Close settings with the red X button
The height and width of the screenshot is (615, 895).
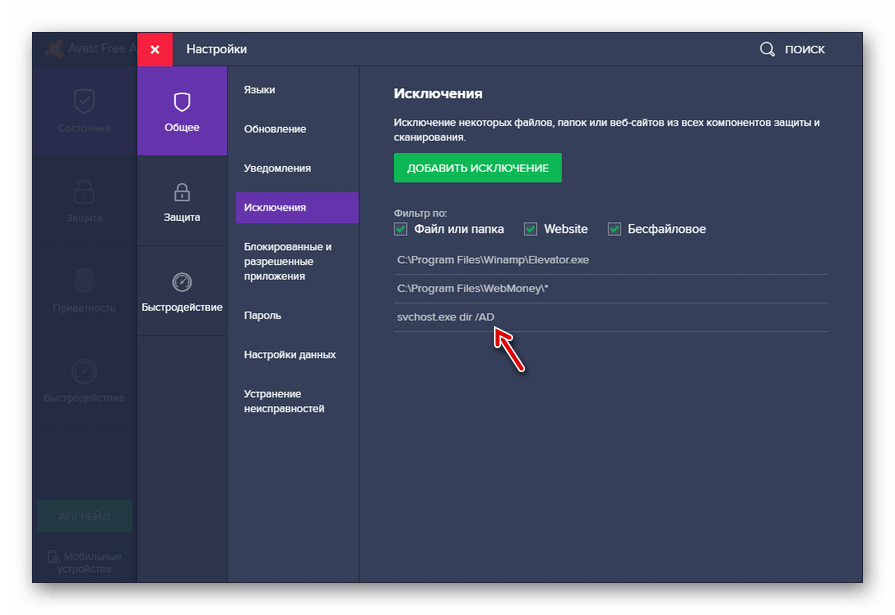point(155,49)
